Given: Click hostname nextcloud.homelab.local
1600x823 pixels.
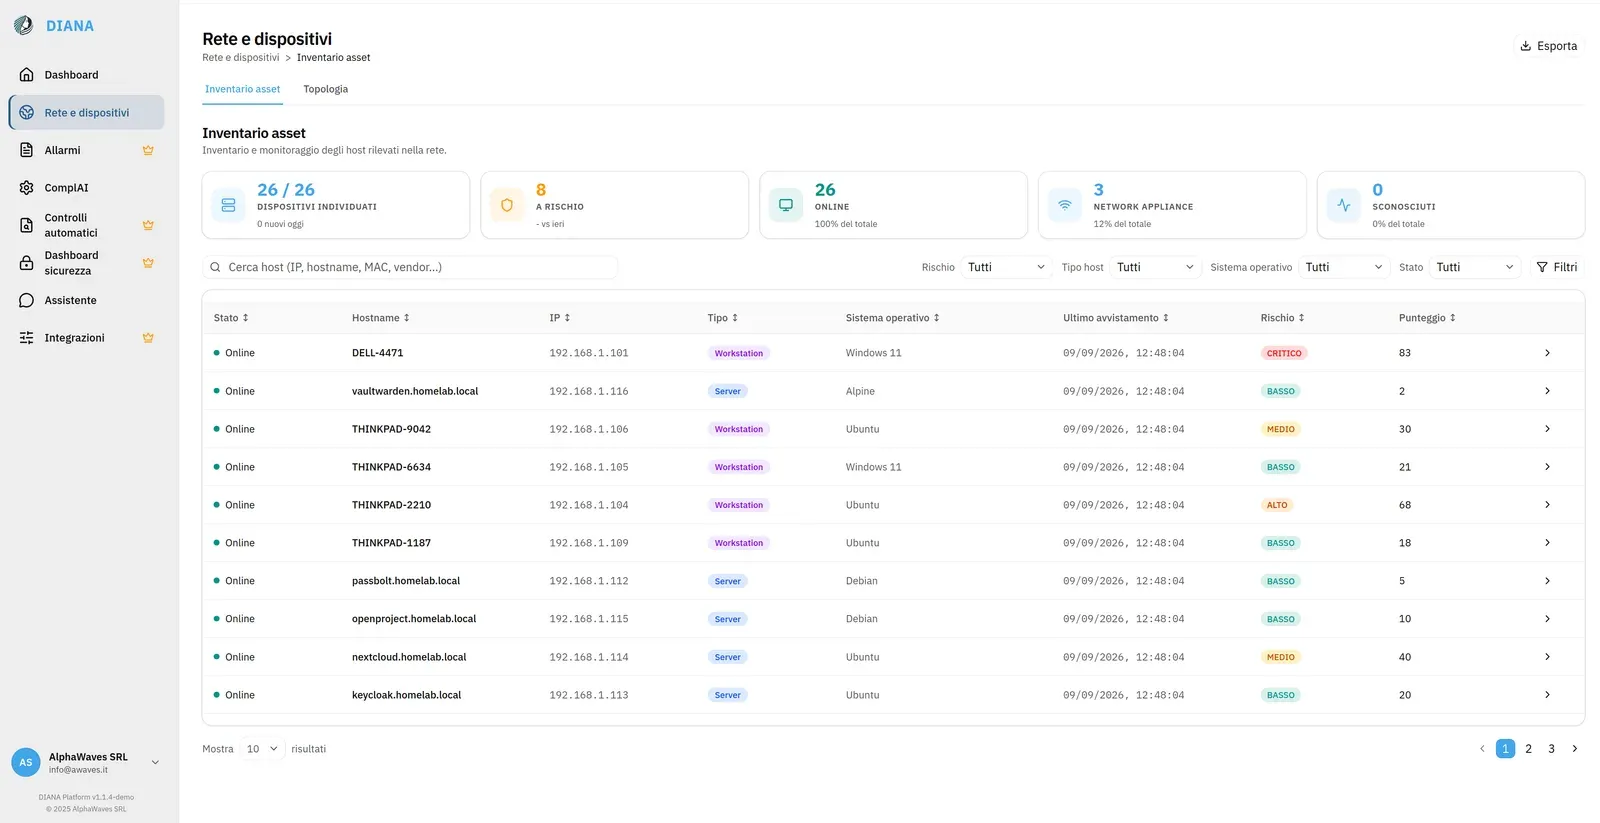Looking at the screenshot, I should click(409, 657).
